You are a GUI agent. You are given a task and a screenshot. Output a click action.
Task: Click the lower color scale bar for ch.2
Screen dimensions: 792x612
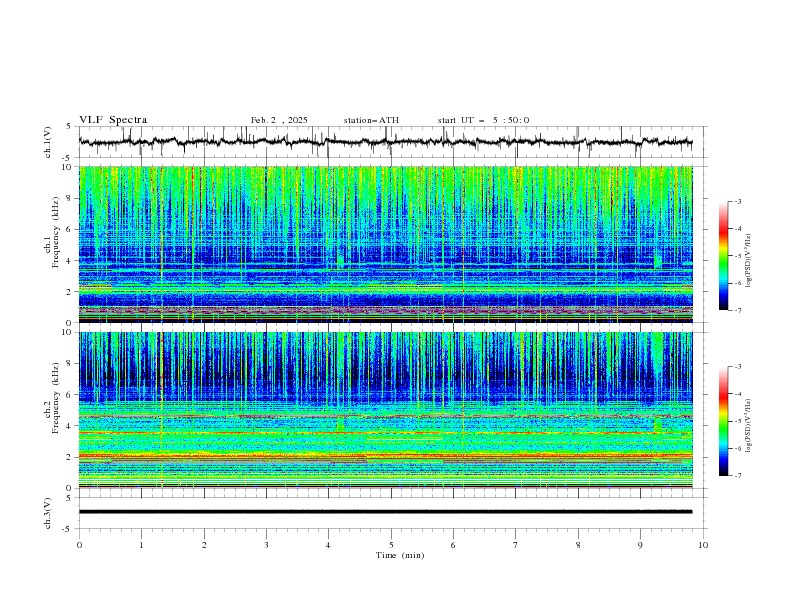(723, 421)
